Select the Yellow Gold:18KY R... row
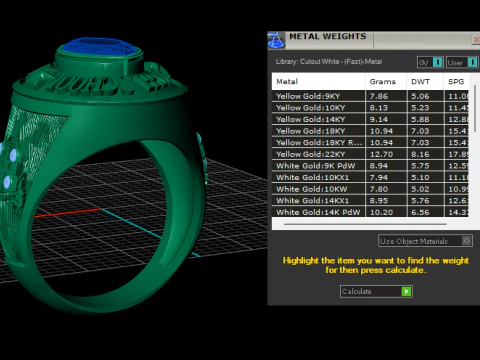480x360 pixels. click(370, 143)
